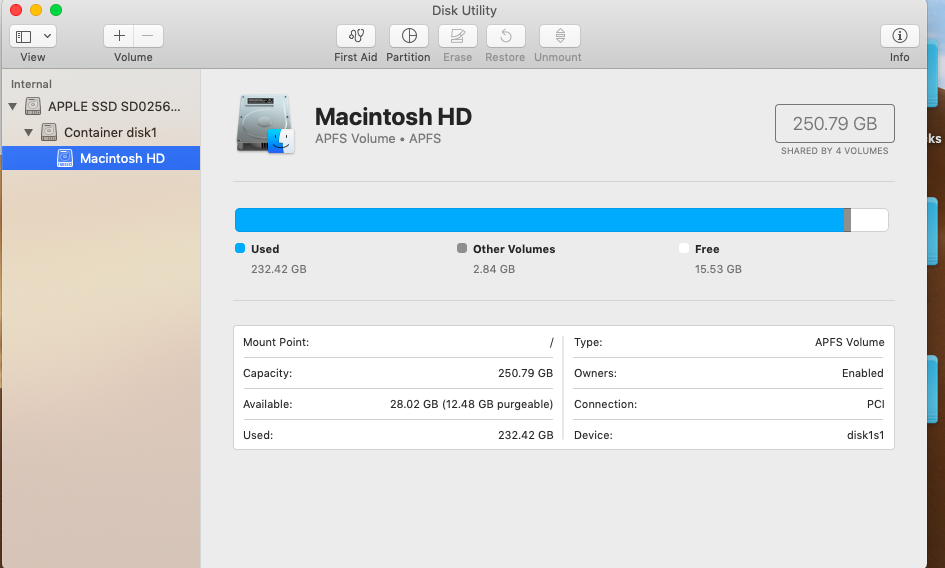Click the Owners 'Enabled' table value
Viewport: 945px width, 568px height.
click(x=863, y=373)
